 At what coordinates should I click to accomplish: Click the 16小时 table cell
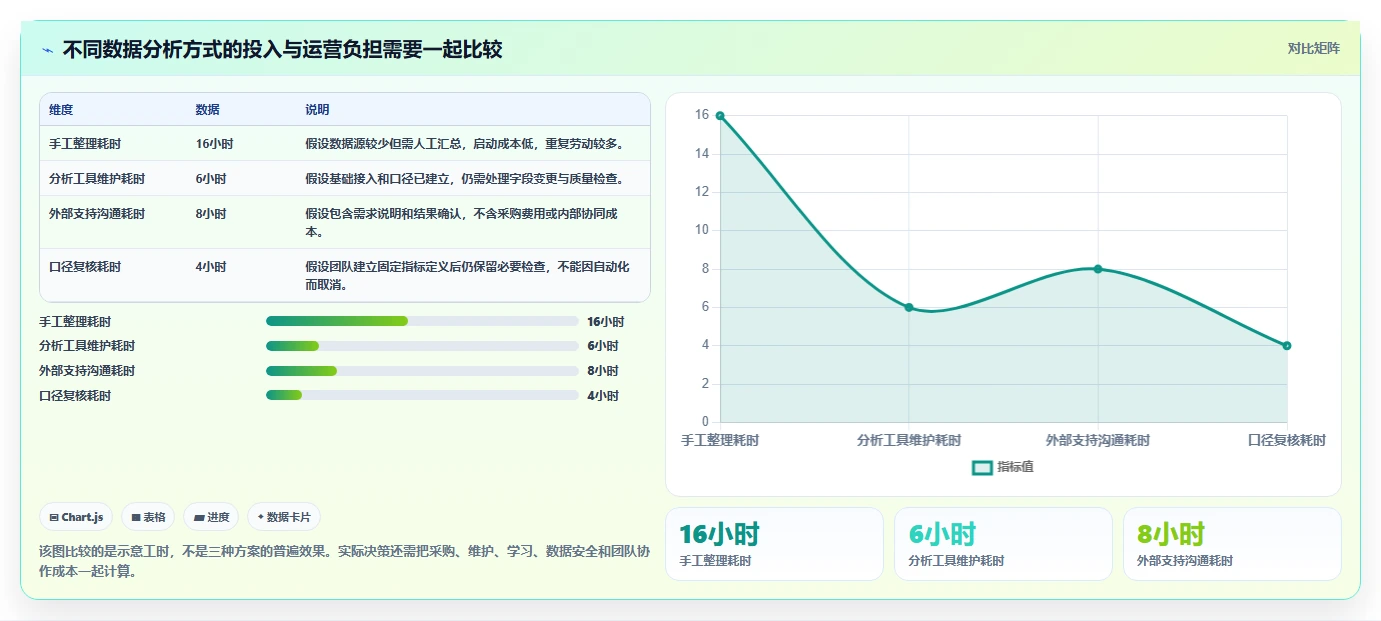[x=214, y=144]
